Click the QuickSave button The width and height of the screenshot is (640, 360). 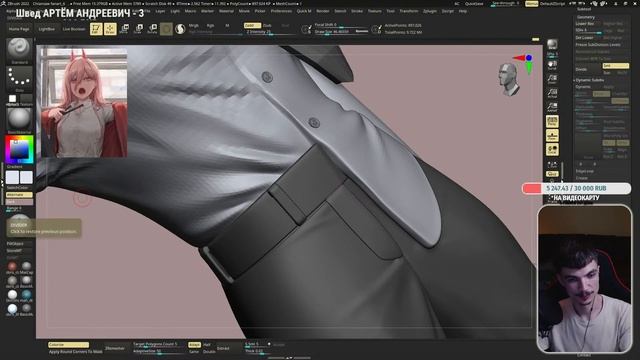tap(474, 4)
